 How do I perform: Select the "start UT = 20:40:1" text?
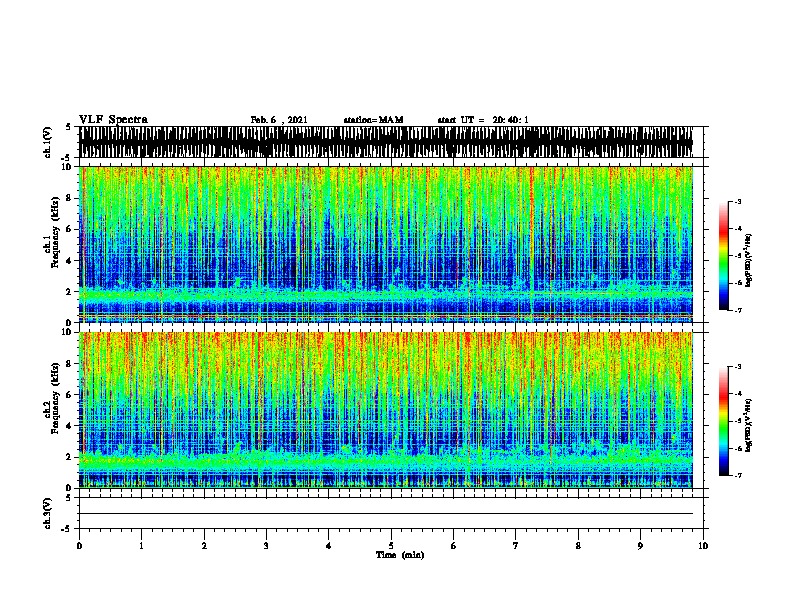pos(483,120)
